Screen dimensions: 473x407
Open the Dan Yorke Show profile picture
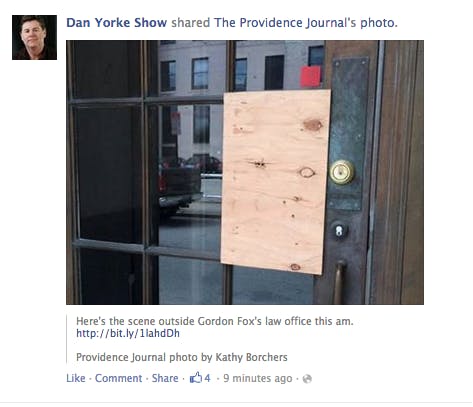pyautogui.click(x=34, y=37)
